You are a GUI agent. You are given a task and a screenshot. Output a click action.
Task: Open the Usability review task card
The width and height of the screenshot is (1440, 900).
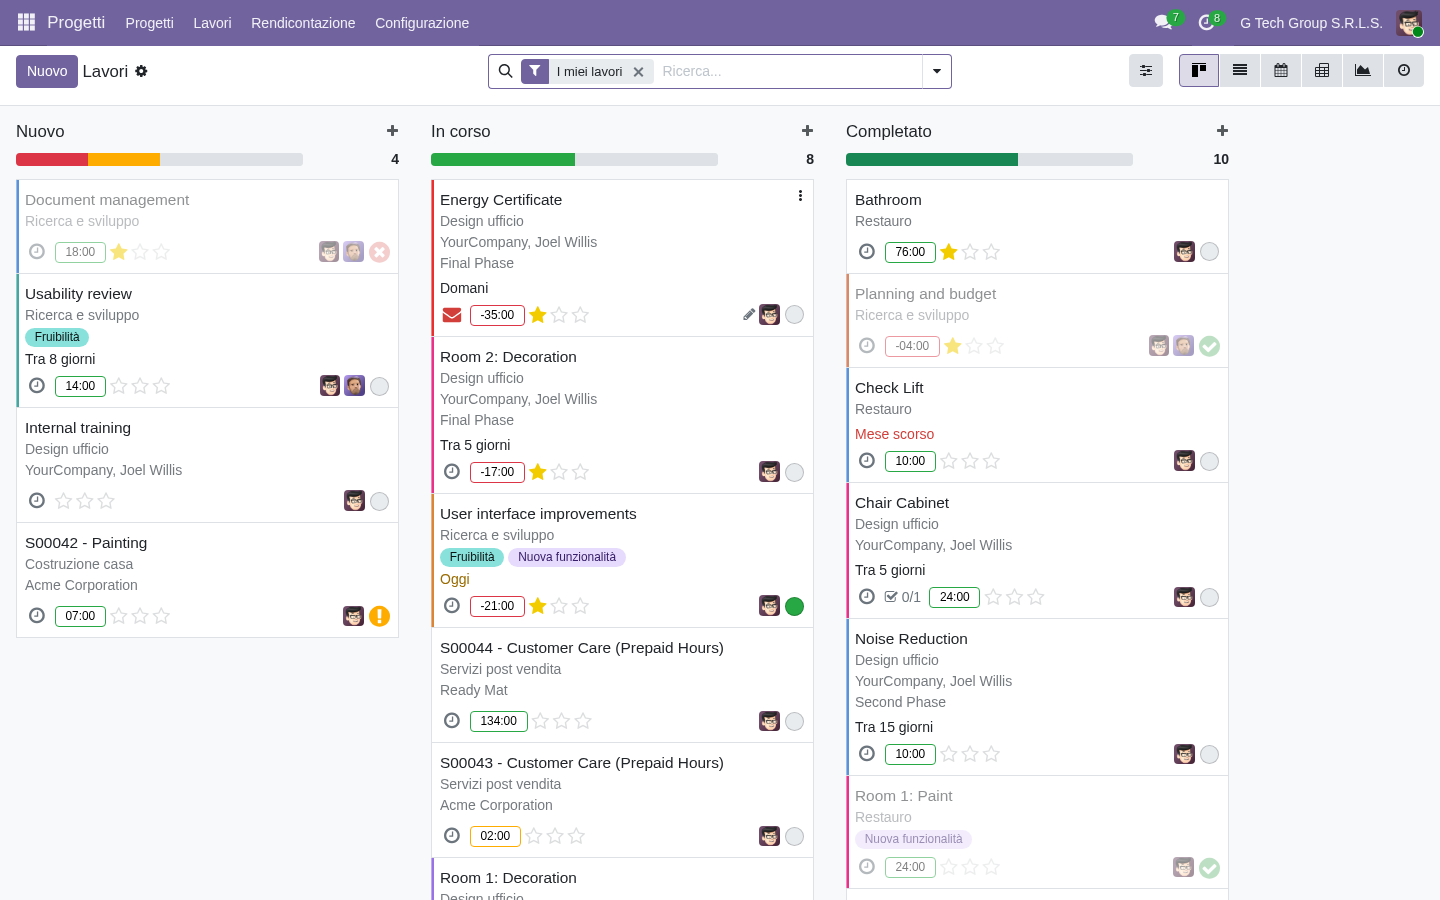pyautogui.click(x=208, y=341)
